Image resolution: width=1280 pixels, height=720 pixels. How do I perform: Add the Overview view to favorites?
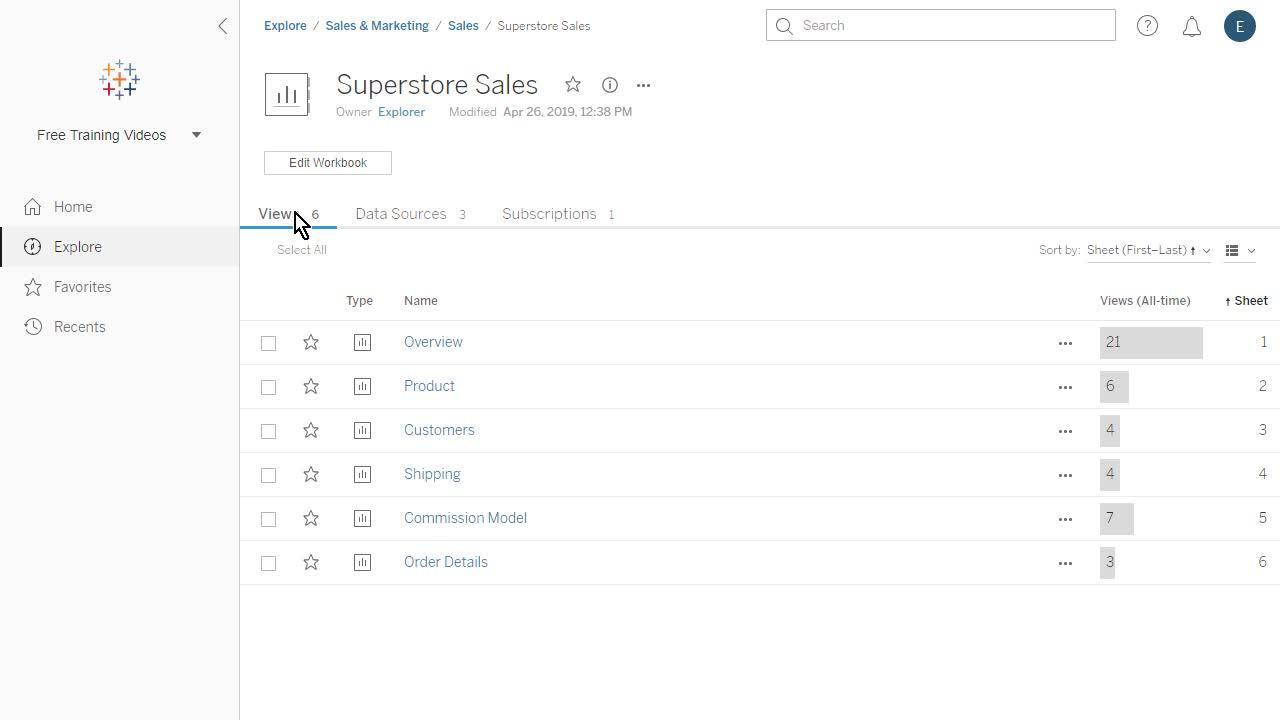311,342
